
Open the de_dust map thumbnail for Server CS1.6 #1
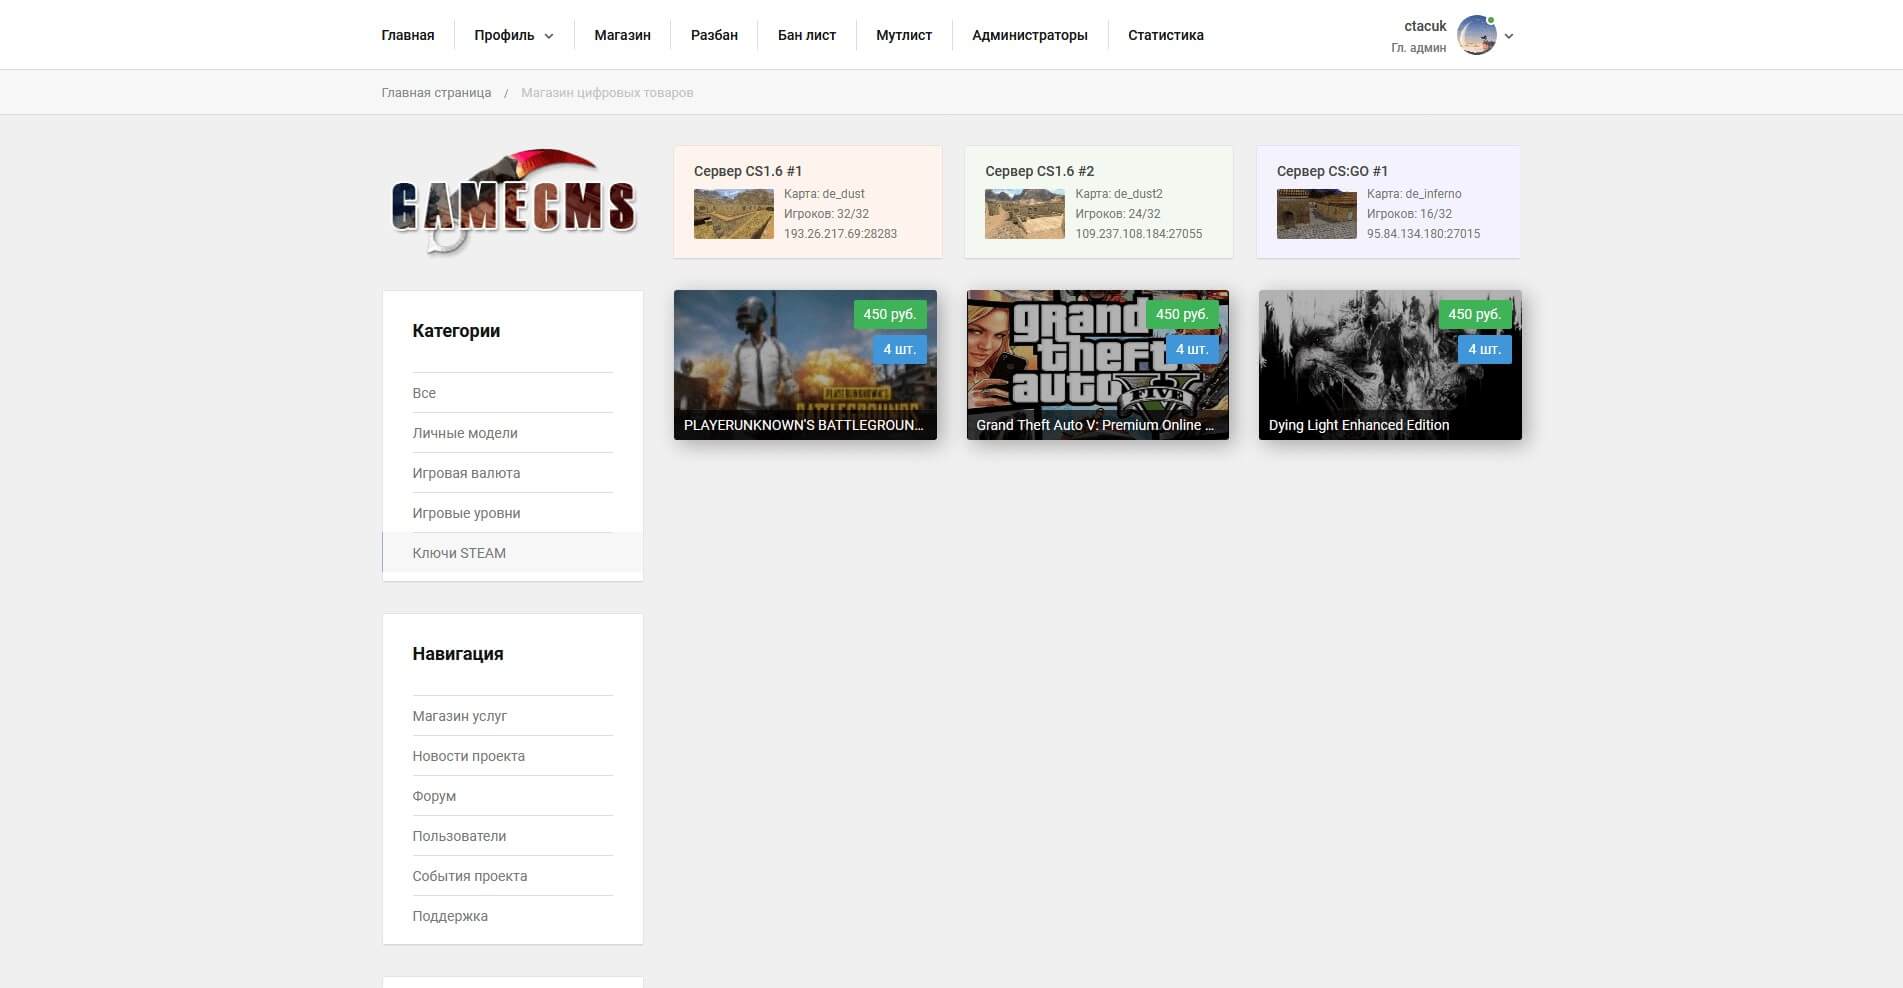click(733, 214)
